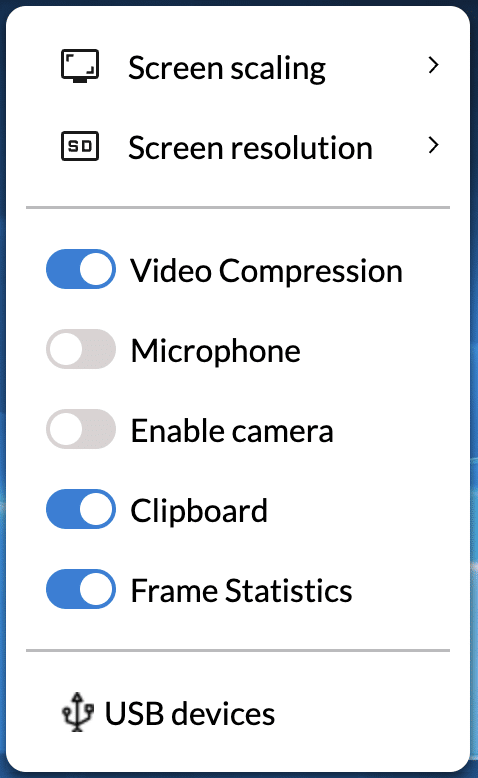Enable the camera toggle switch
This screenshot has height=778, width=478.
pyautogui.click(x=81, y=429)
